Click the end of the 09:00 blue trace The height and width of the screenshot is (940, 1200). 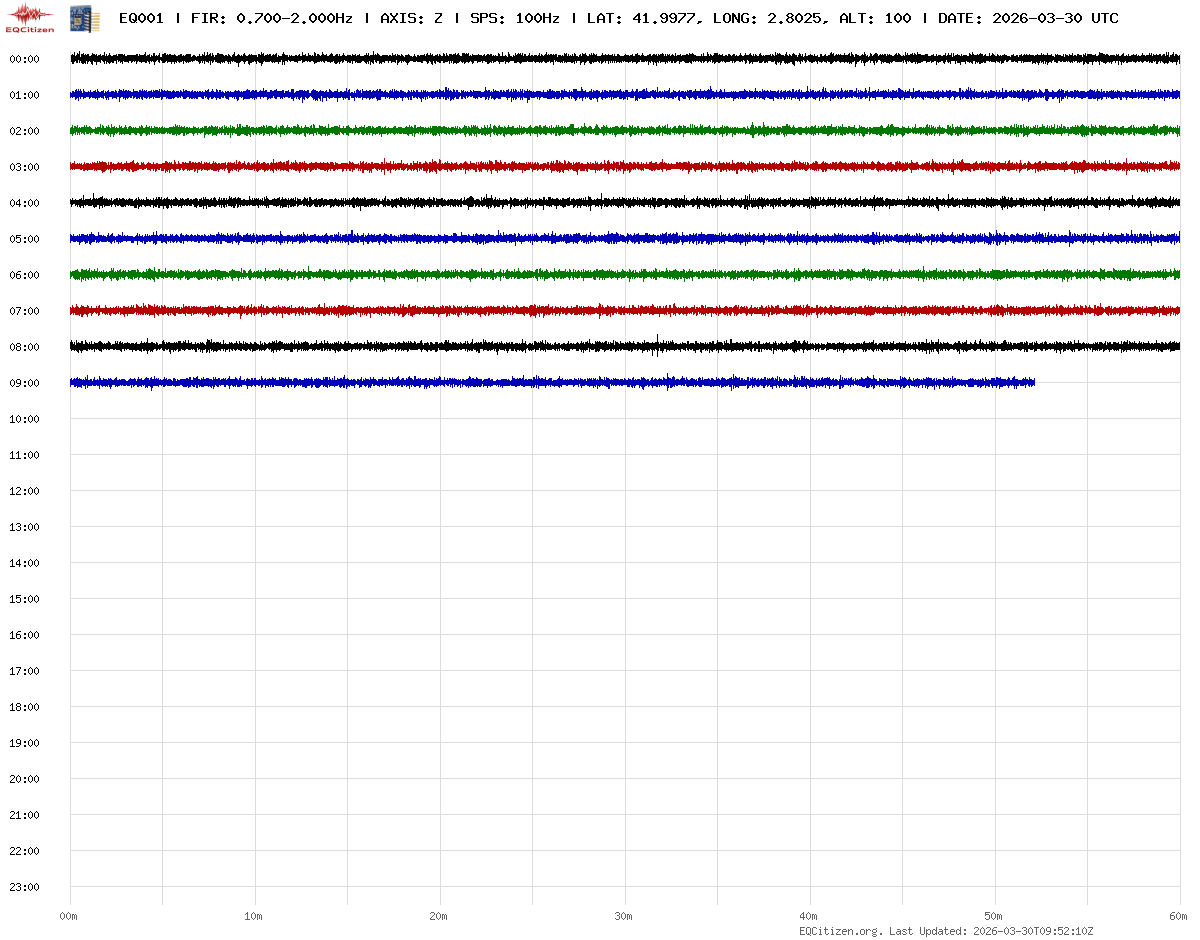coord(1033,382)
